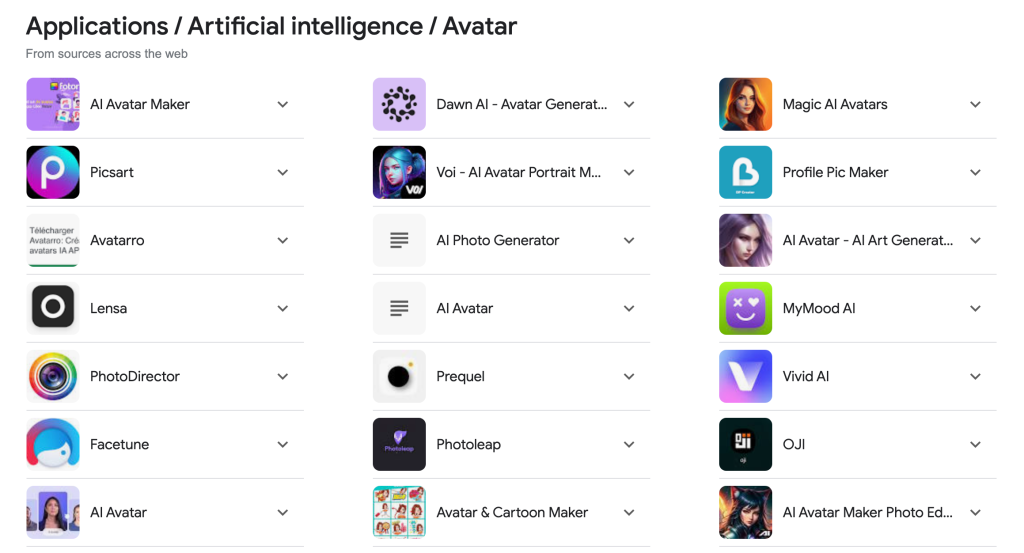Screen dimensions: 1024x553
Task: Click the Facetune app icon
Action: [53, 444]
